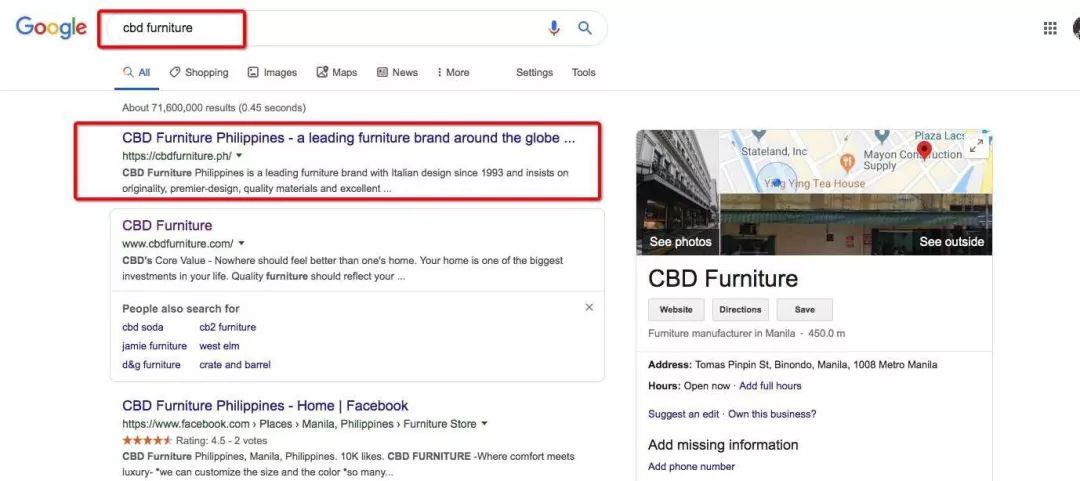Image resolution: width=1080 pixels, height=481 pixels.
Task: Search for cbd soda suggestion
Action: (143, 327)
